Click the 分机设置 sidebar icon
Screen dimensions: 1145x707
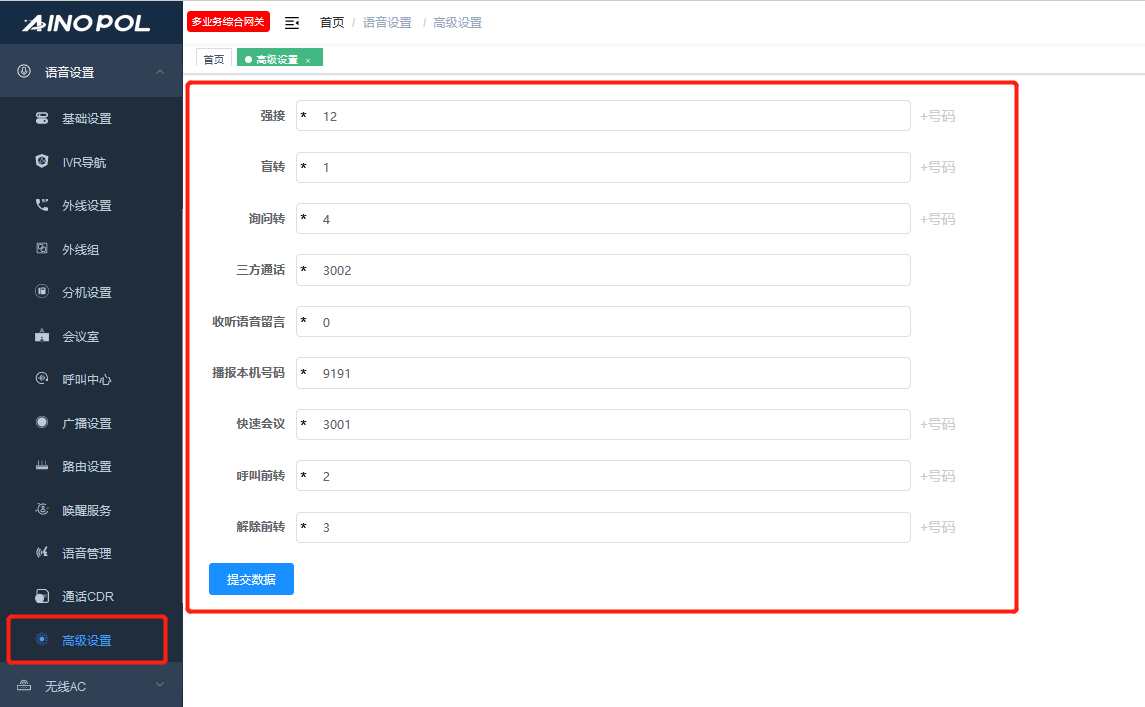click(x=42, y=293)
